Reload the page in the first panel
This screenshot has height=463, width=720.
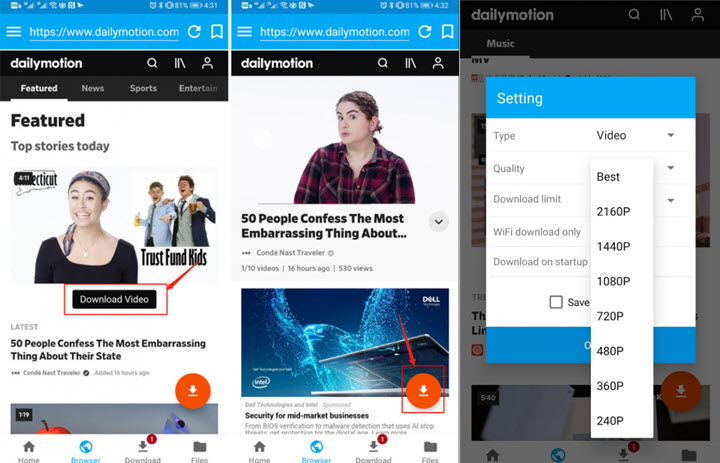pyautogui.click(x=194, y=32)
